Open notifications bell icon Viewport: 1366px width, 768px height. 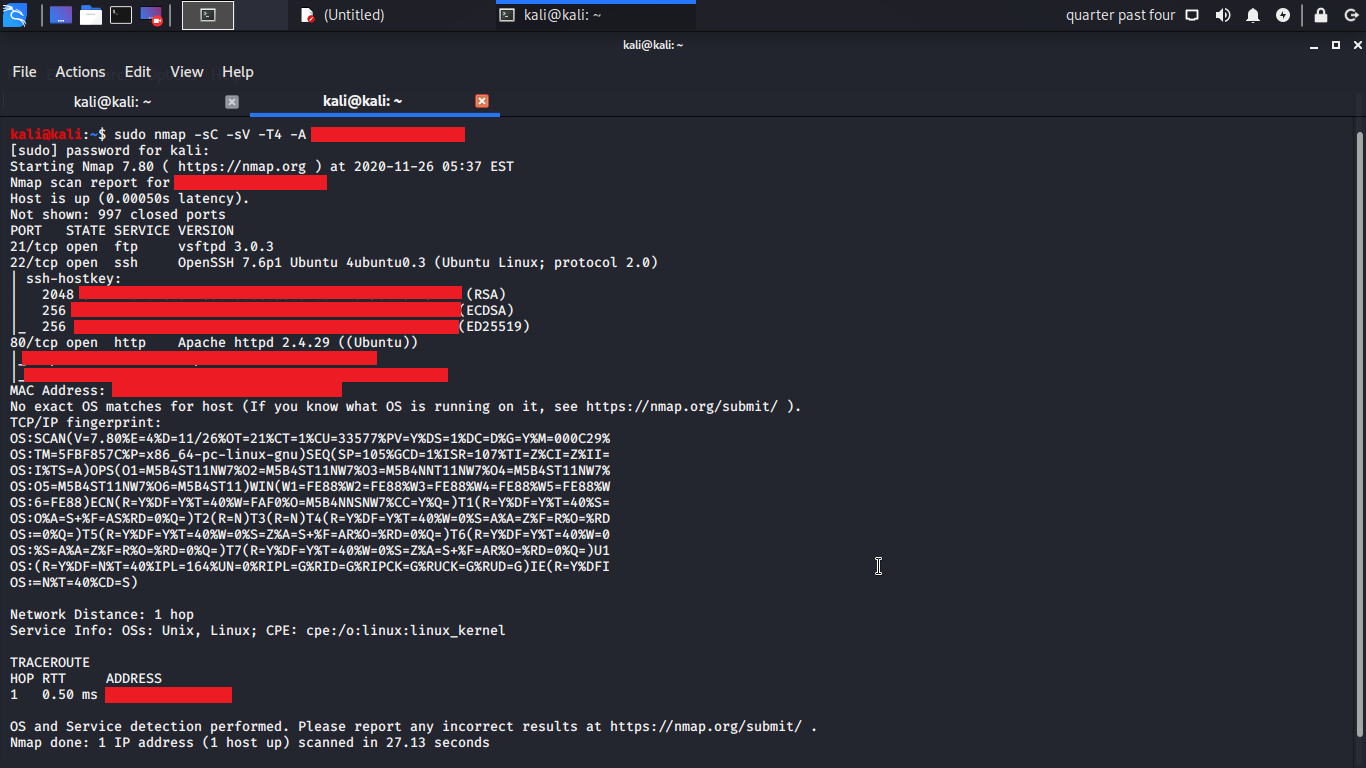click(1253, 15)
